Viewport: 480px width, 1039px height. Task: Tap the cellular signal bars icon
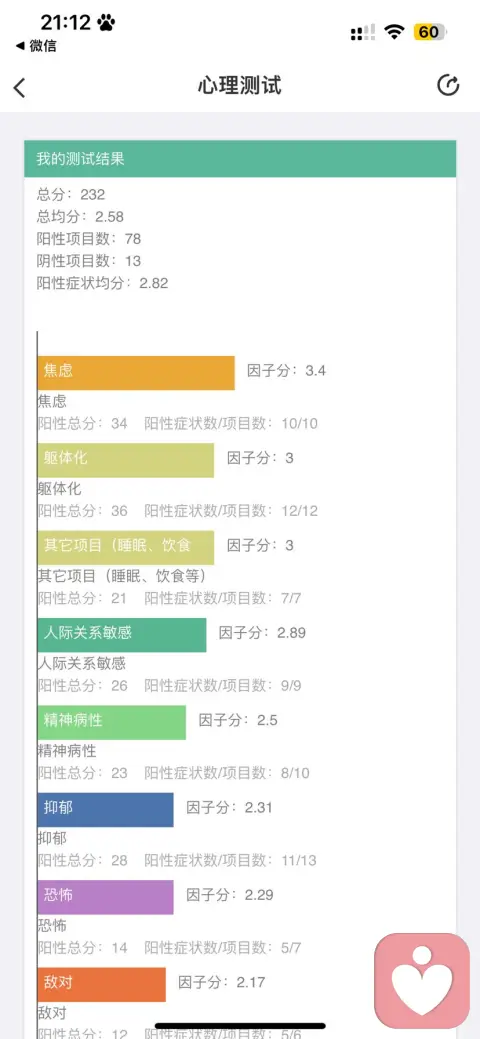click(x=363, y=32)
